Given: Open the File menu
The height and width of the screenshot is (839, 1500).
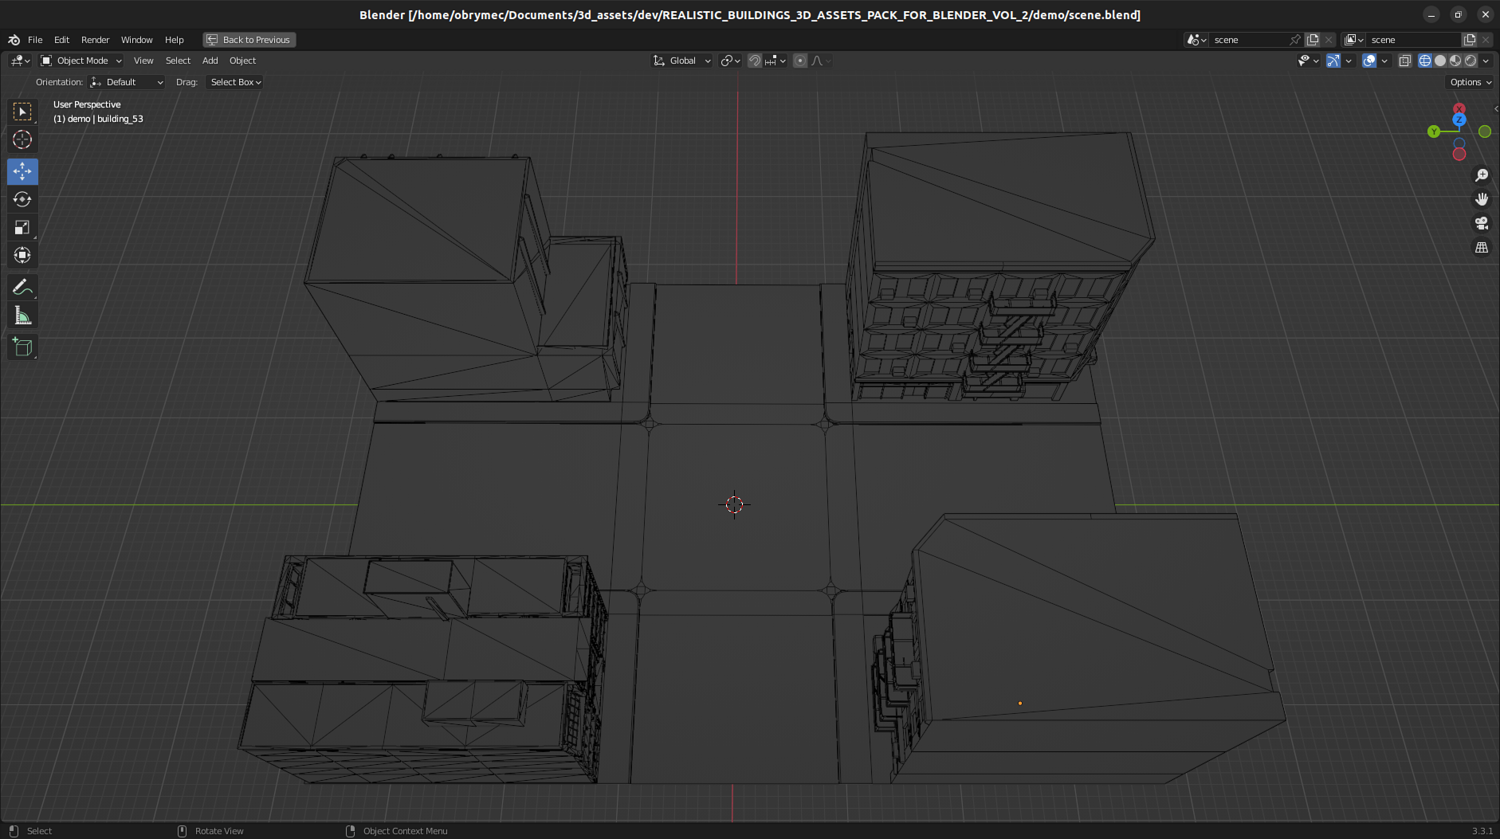Looking at the screenshot, I should [x=35, y=40].
